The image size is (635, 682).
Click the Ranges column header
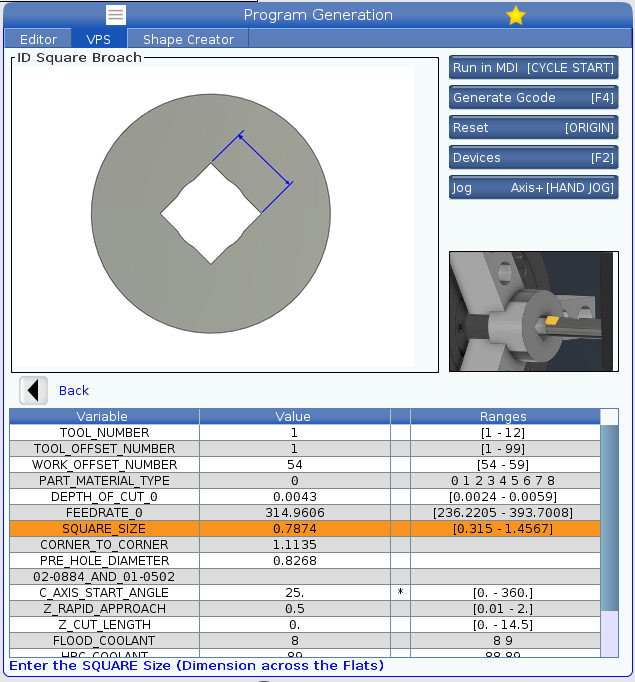[503, 417]
